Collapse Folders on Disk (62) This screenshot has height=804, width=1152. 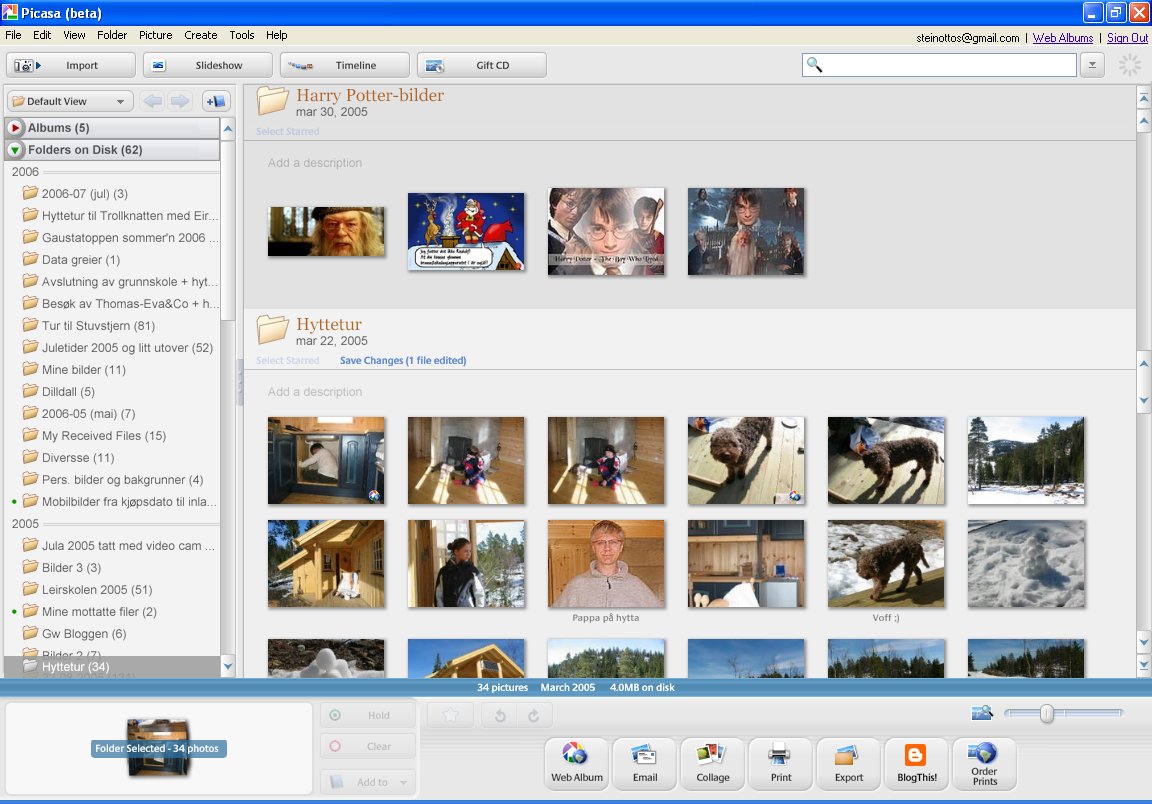(x=15, y=150)
